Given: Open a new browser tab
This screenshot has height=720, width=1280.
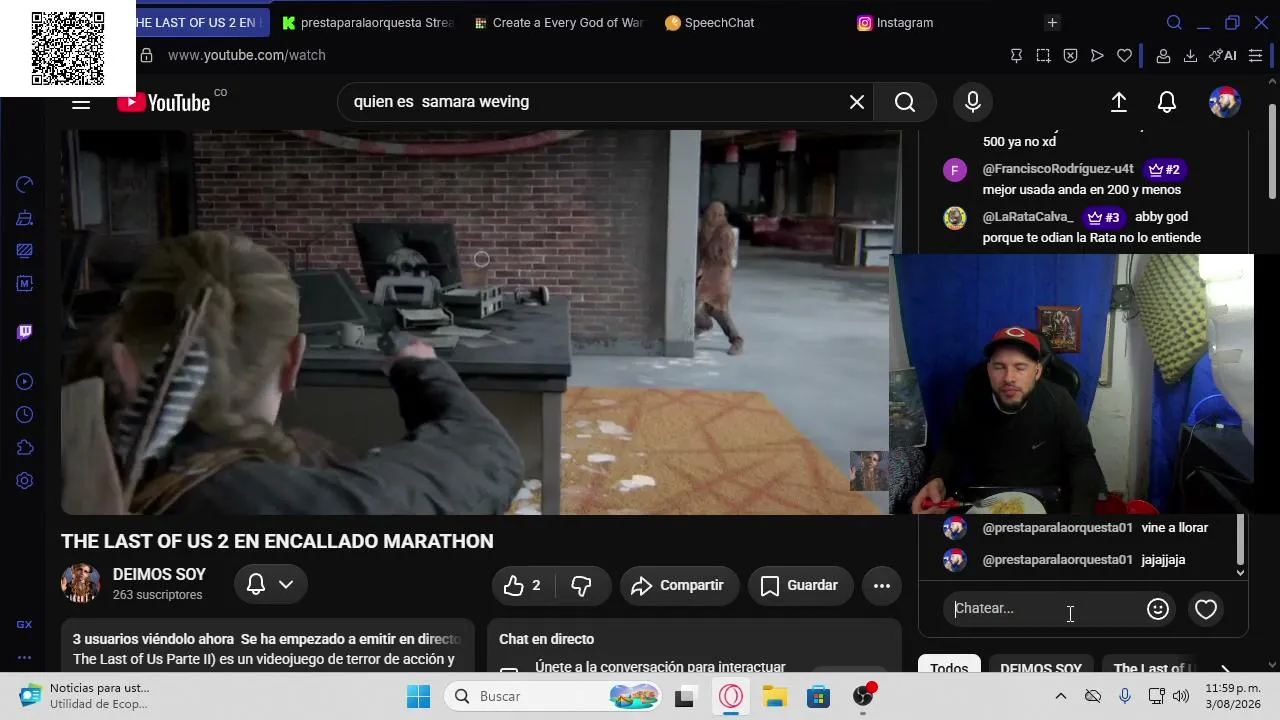Looking at the screenshot, I should click(1052, 23).
